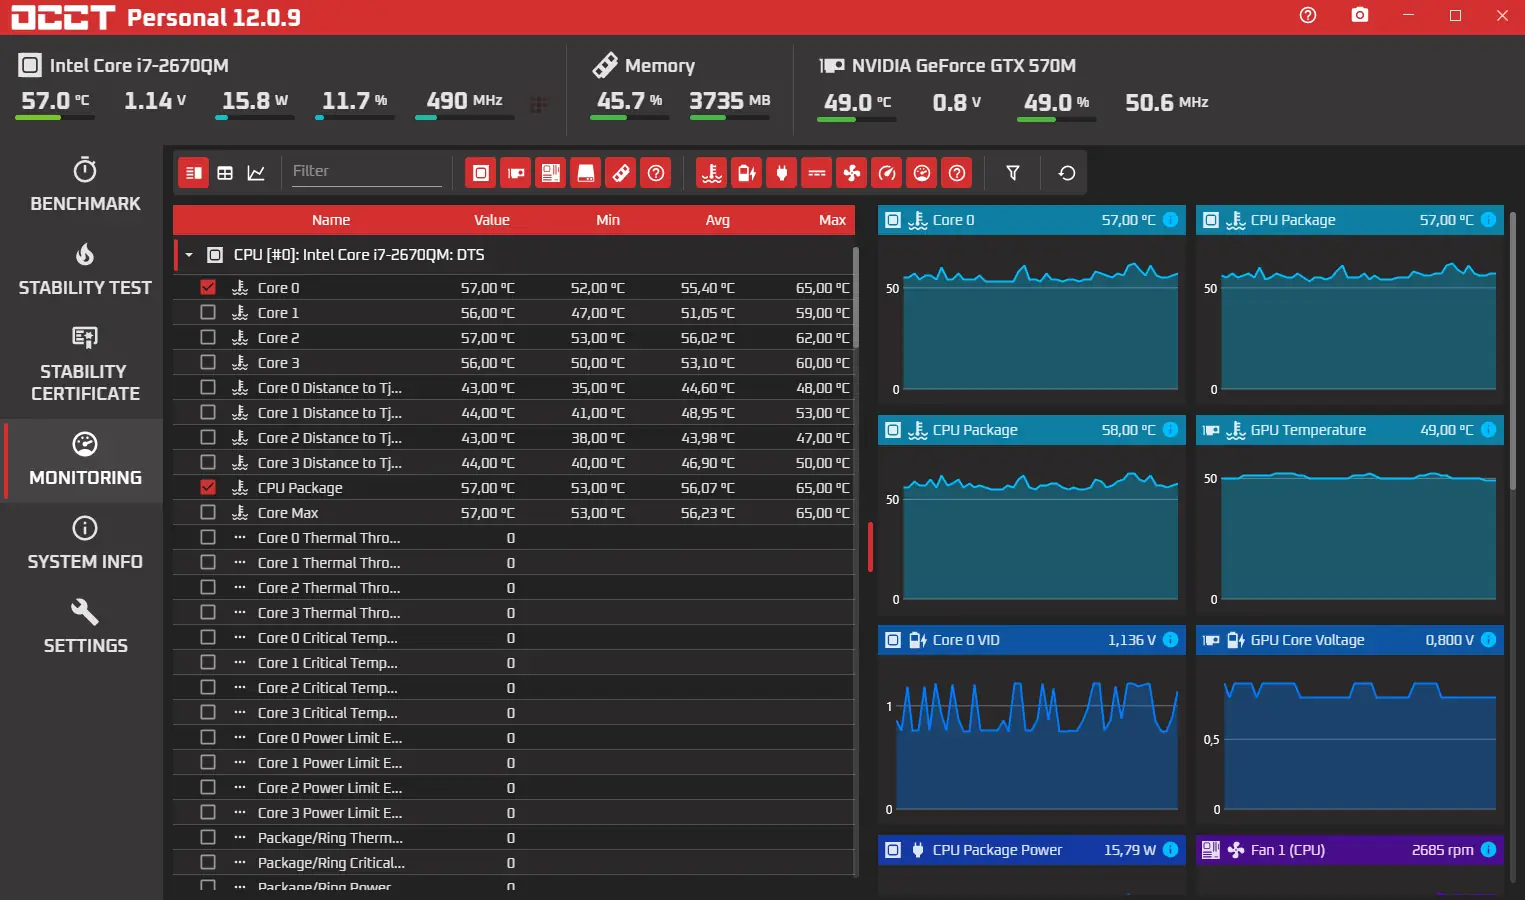The width and height of the screenshot is (1525, 900).
Task: Click the Core 1 average value 51,05 °C
Action: pyautogui.click(x=707, y=312)
